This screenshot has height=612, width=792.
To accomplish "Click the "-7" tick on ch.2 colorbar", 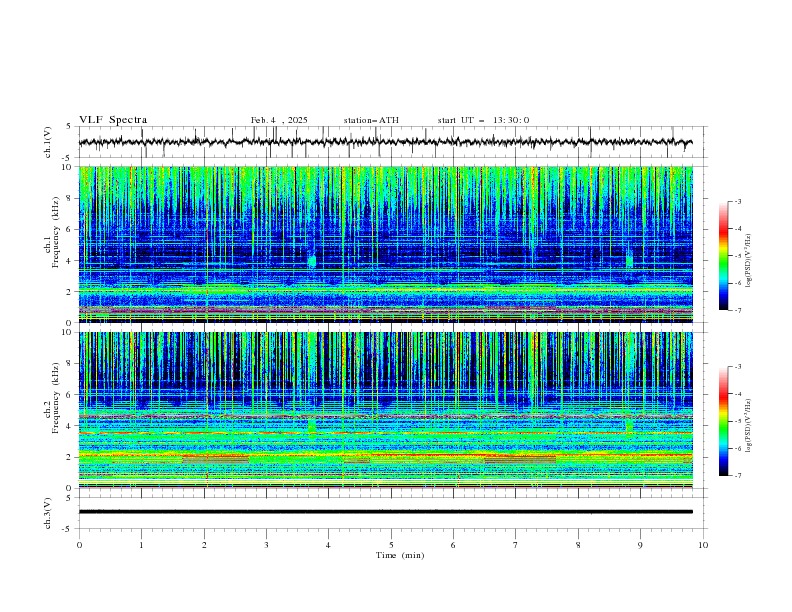I will tap(738, 476).
